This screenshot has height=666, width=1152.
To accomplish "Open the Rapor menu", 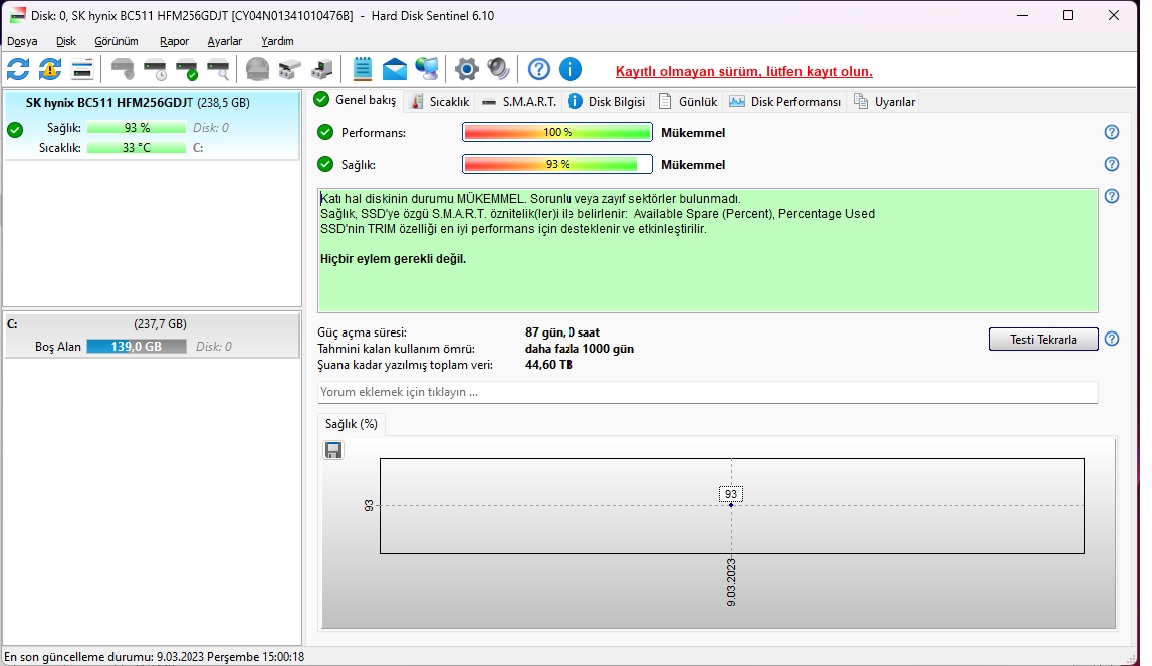I will click(174, 41).
